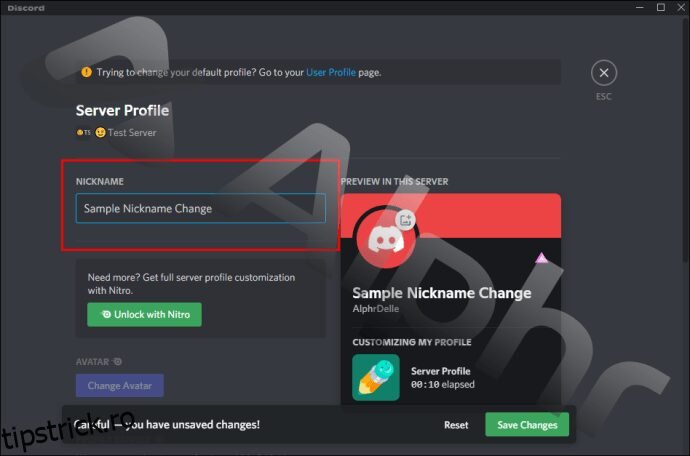Viewport: 690px width, 456px height.
Task: Click the 'Test Server' name text
Action: 132,132
